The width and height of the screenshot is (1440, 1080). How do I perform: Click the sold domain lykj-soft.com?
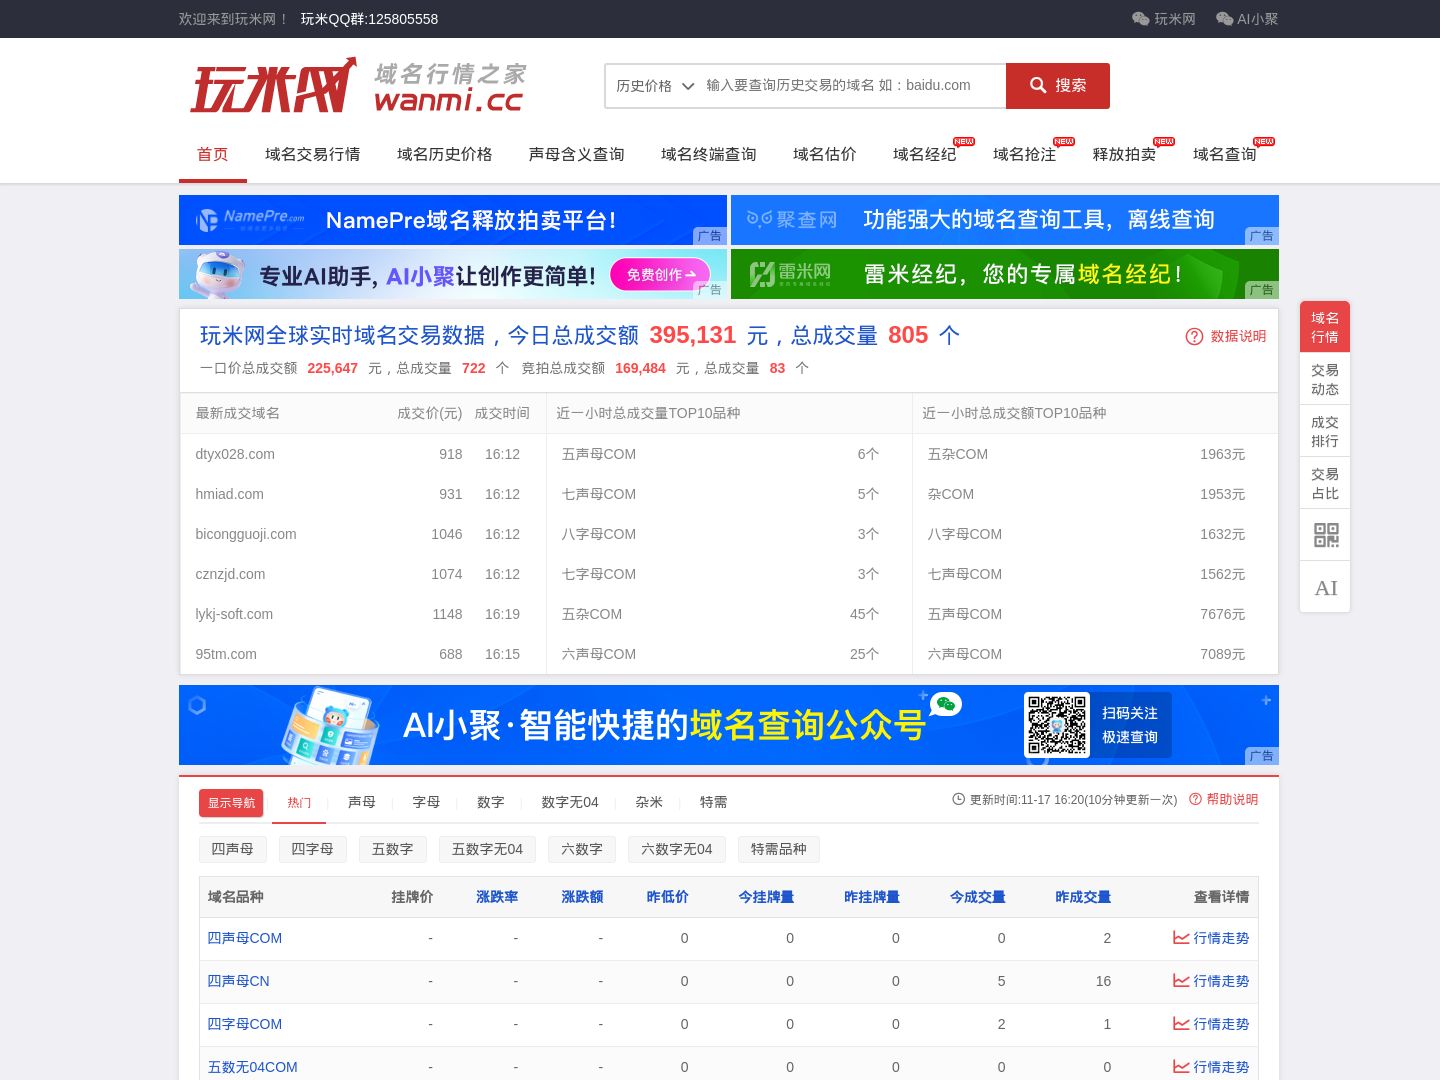234,614
